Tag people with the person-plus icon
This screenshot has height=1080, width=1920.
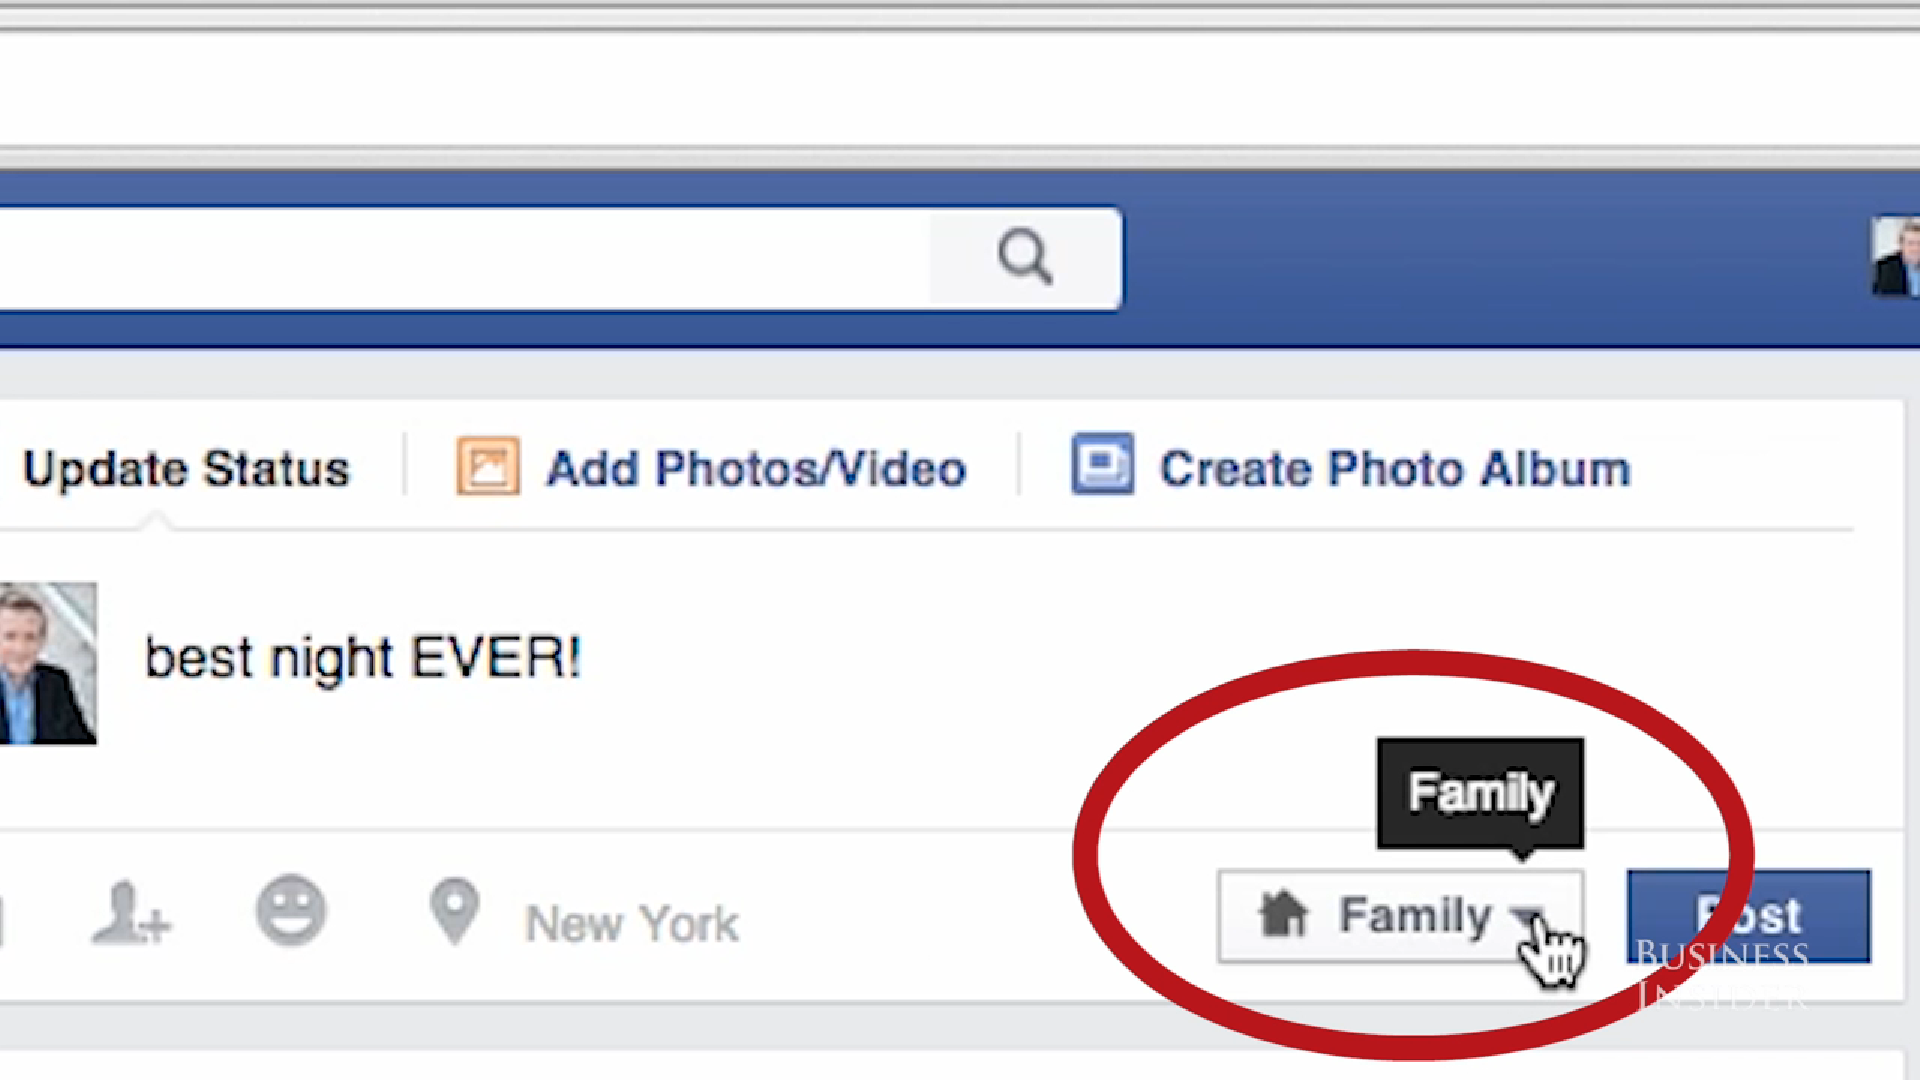(x=131, y=912)
